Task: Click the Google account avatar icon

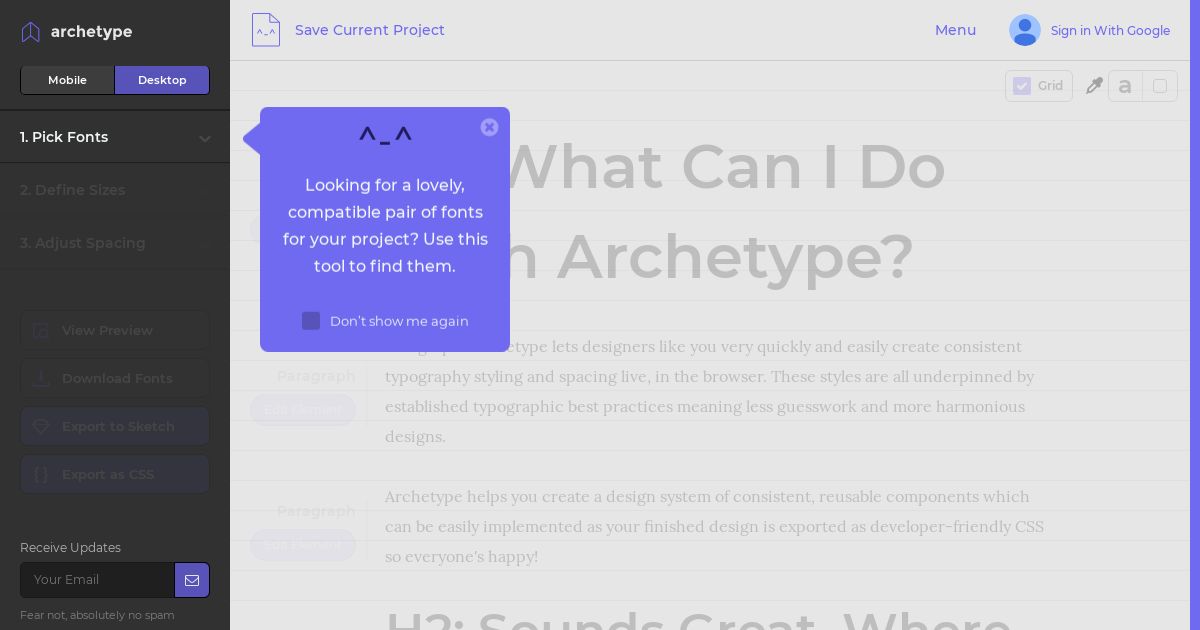Action: tap(1025, 30)
